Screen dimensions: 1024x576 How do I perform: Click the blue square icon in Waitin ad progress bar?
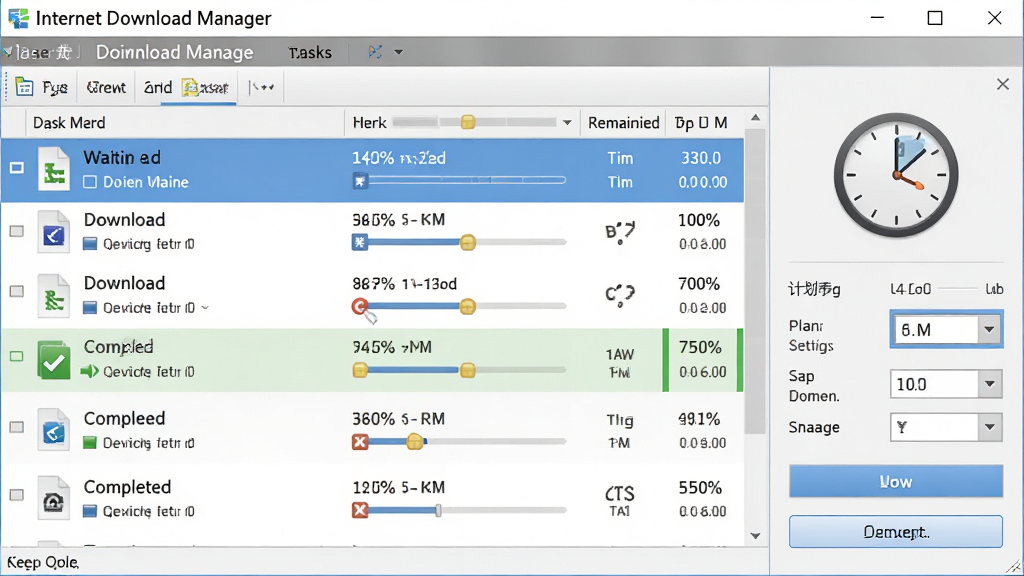pos(360,181)
